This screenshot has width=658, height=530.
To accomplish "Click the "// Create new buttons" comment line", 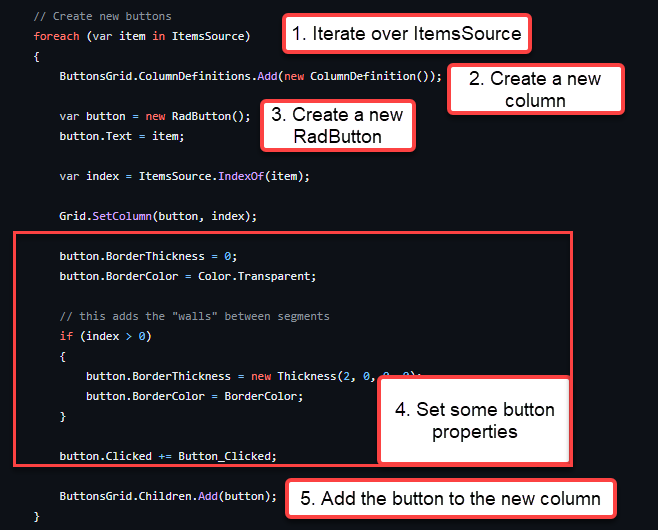I will click(102, 16).
